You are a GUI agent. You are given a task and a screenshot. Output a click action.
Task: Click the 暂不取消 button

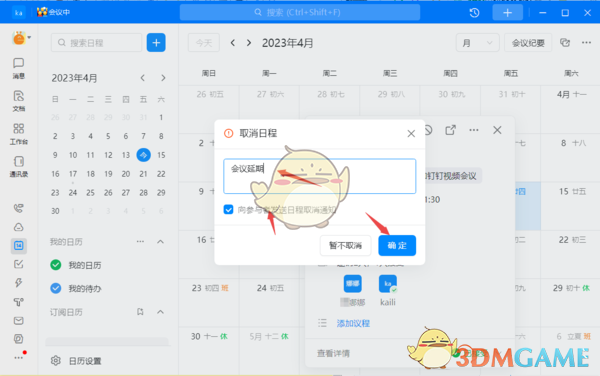346,245
